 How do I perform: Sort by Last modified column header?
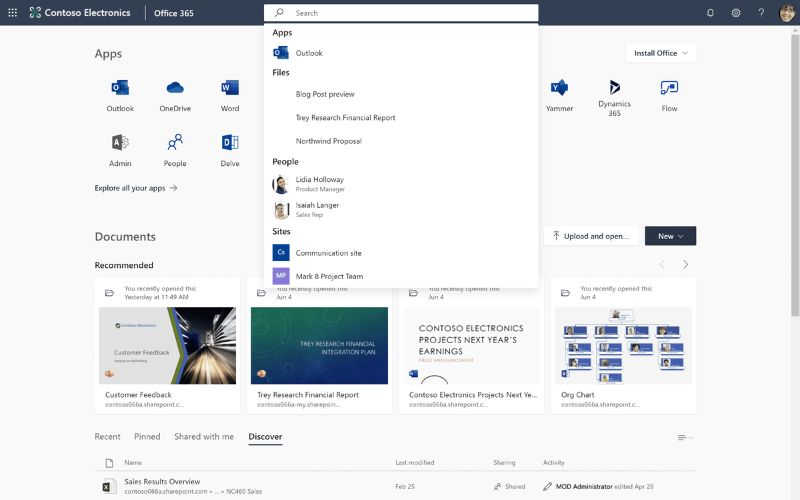415,463
